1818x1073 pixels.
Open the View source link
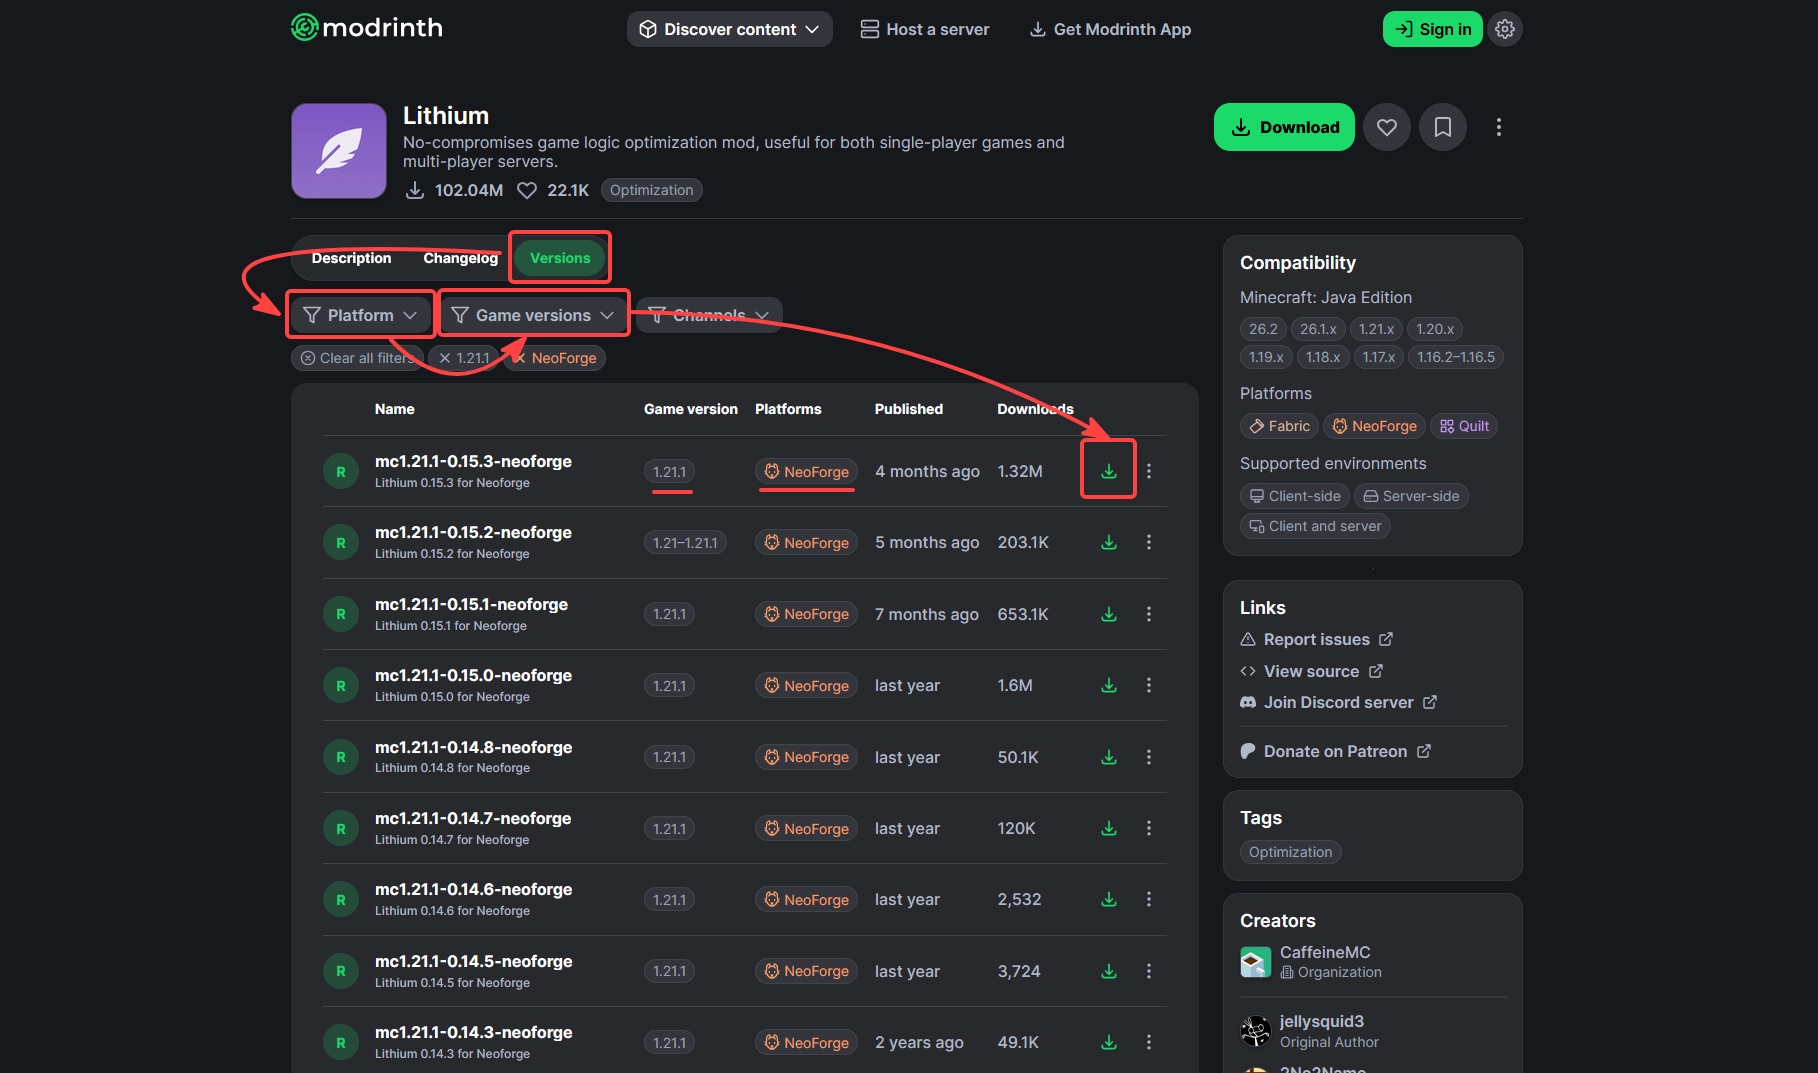pyautogui.click(x=1311, y=671)
